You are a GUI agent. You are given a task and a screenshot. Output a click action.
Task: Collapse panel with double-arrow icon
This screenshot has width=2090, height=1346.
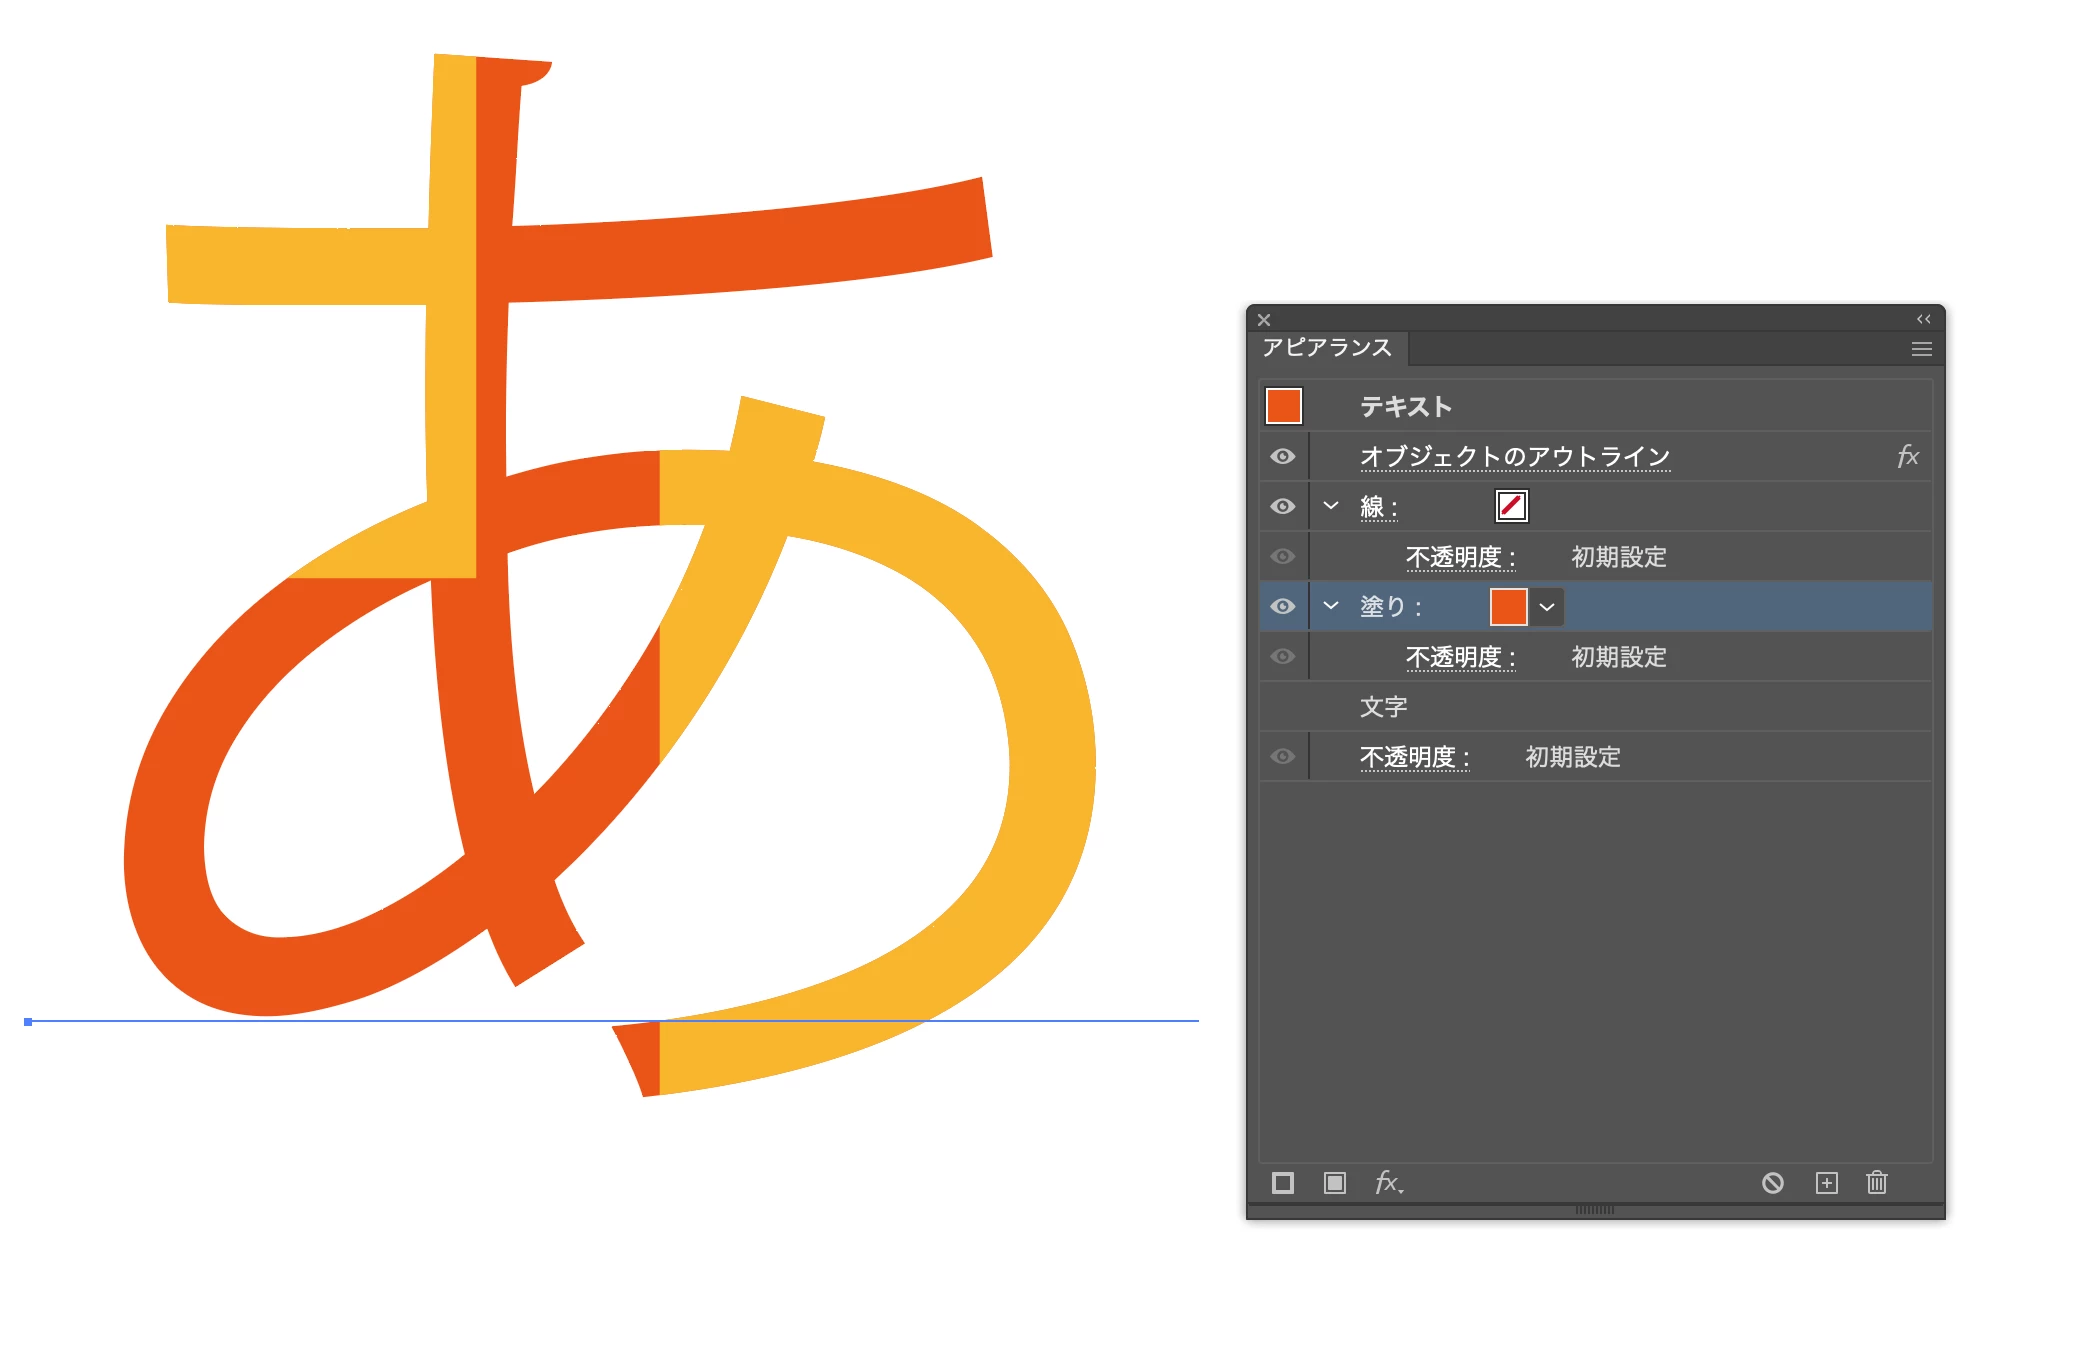tap(1923, 319)
